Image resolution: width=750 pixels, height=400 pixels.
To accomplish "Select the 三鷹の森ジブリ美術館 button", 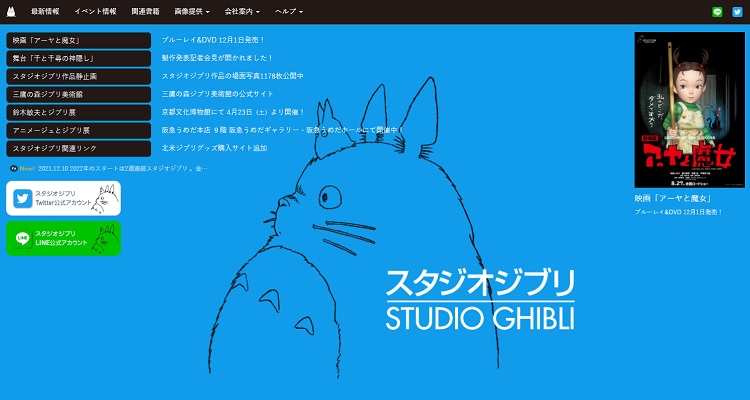I will pyautogui.click(x=78, y=94).
